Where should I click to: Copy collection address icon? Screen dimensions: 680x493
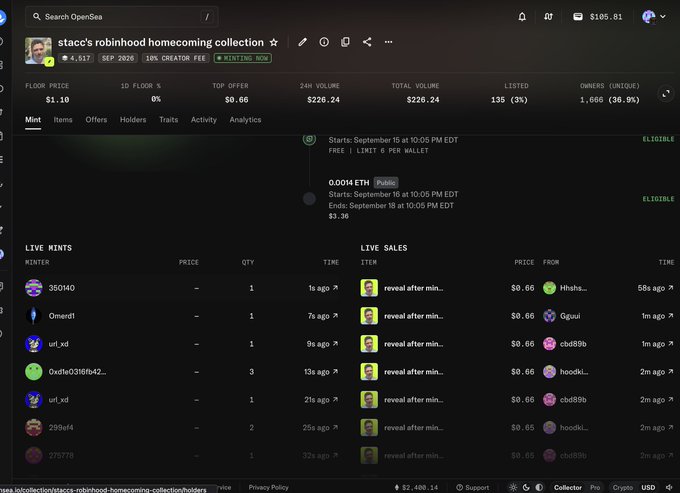345,42
